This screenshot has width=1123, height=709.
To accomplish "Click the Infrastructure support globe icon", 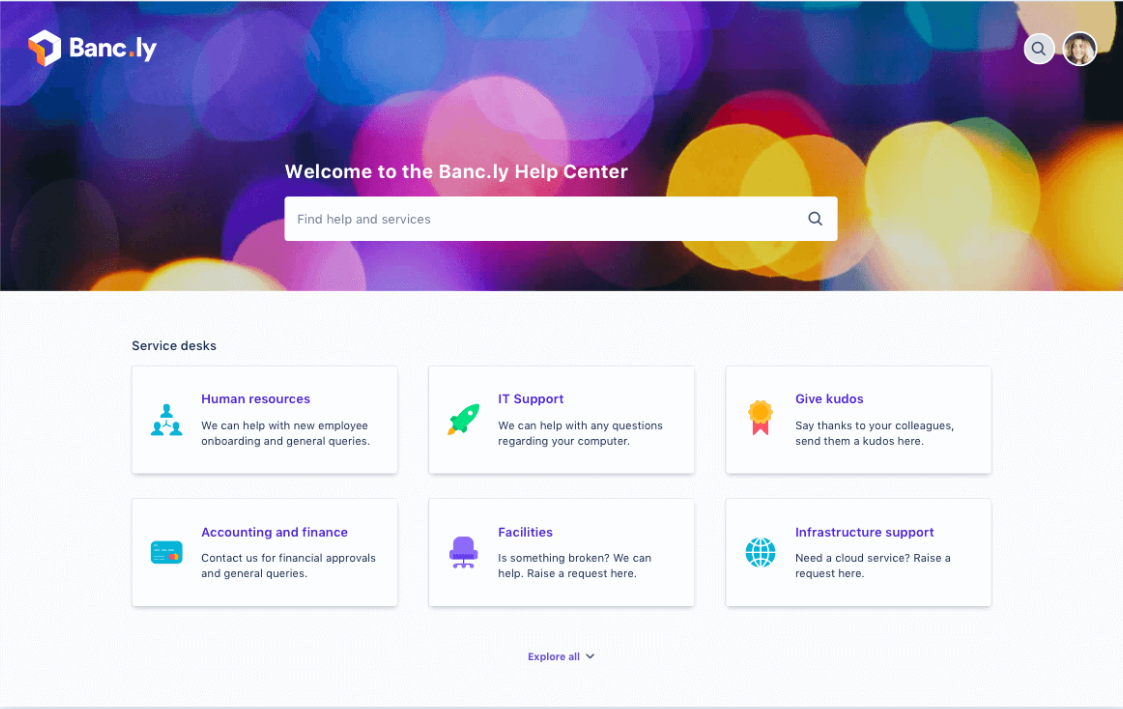I will [x=760, y=551].
